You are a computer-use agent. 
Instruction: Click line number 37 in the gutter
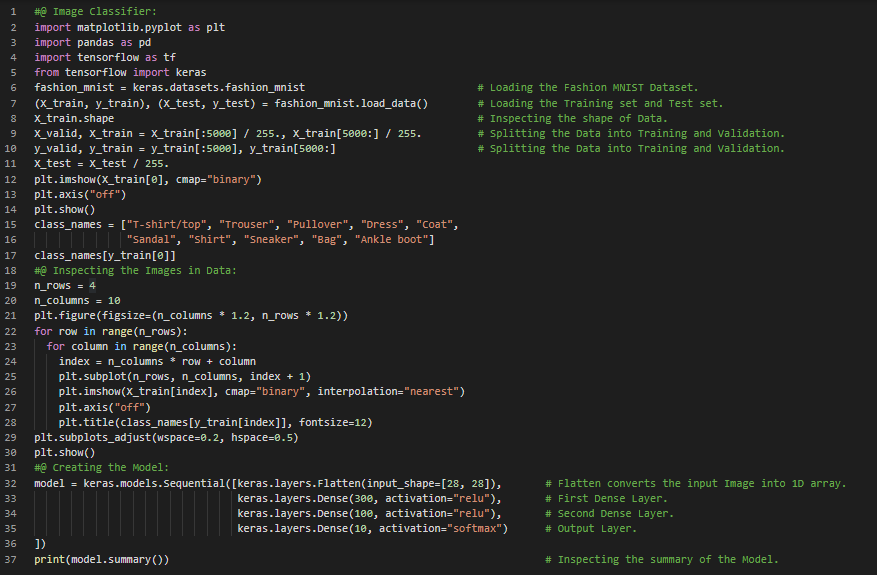[13, 559]
